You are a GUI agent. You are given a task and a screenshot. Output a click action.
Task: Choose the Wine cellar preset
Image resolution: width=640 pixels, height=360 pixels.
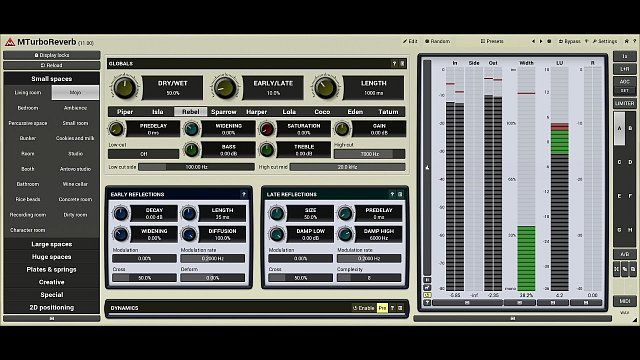[x=76, y=184]
